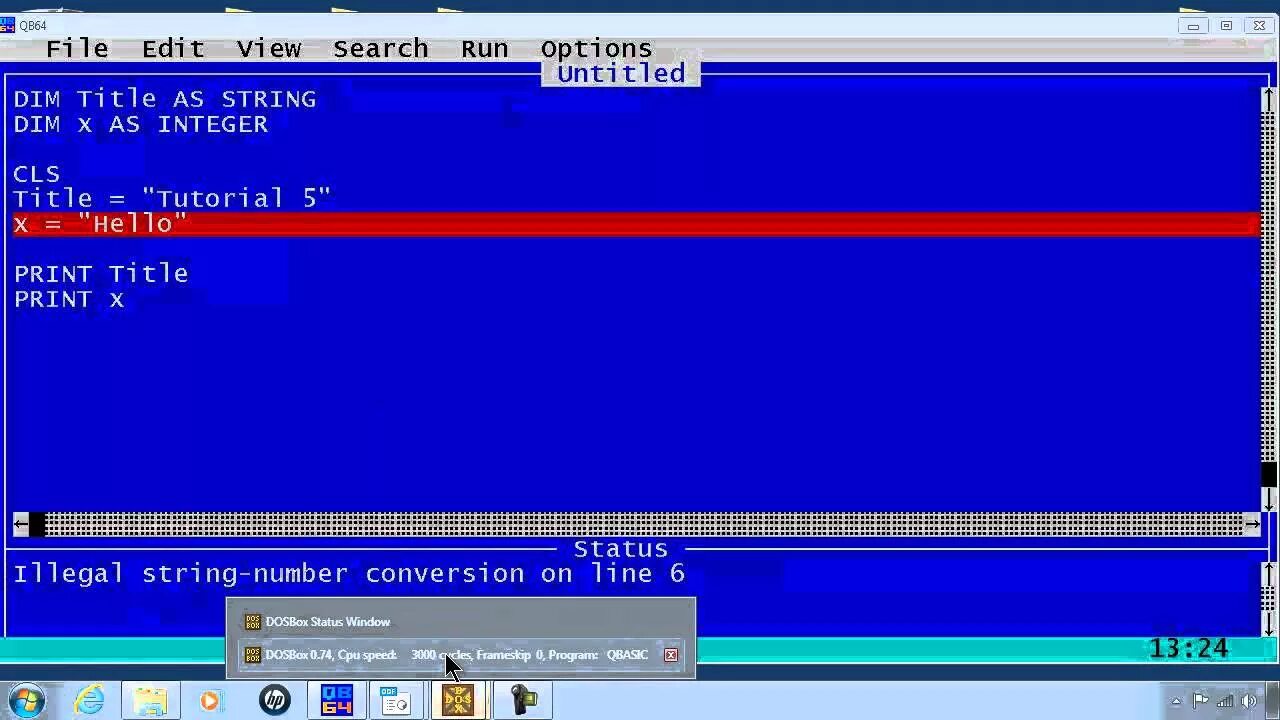Click the highlighted 'x = "Hello"' error line

634,224
